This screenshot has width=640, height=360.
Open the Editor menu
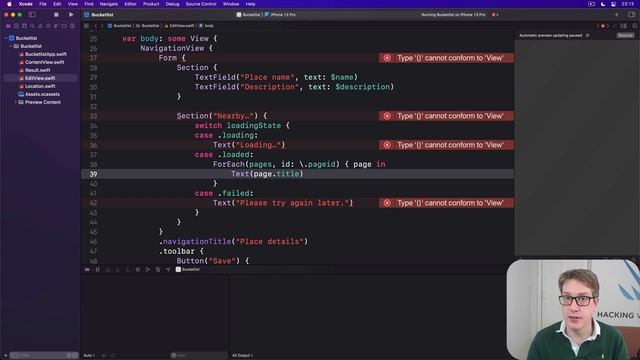pyautogui.click(x=130, y=4)
